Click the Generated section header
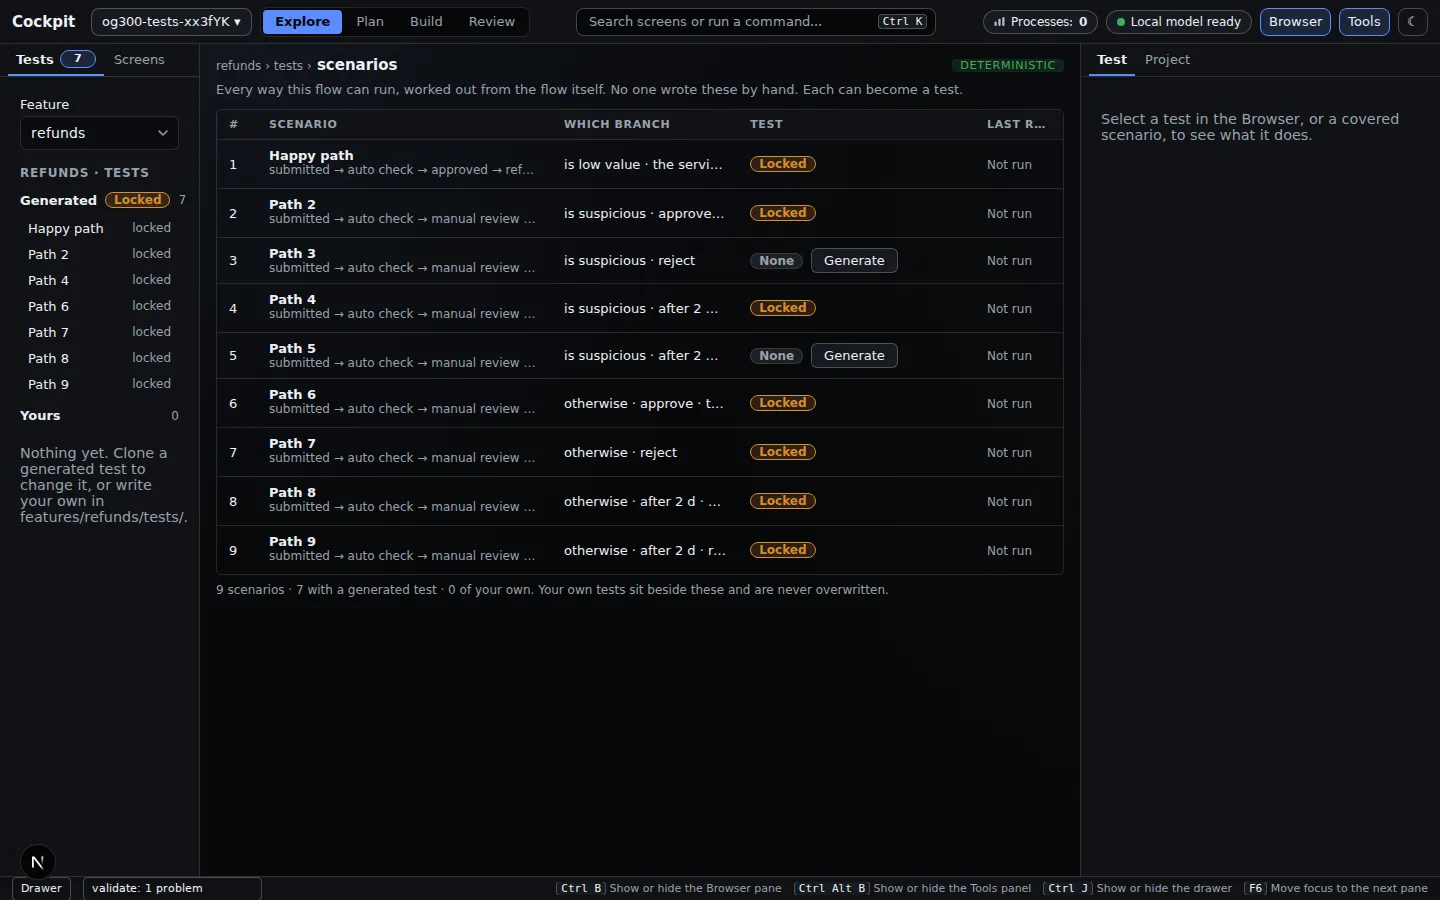The width and height of the screenshot is (1440, 900). tap(58, 200)
